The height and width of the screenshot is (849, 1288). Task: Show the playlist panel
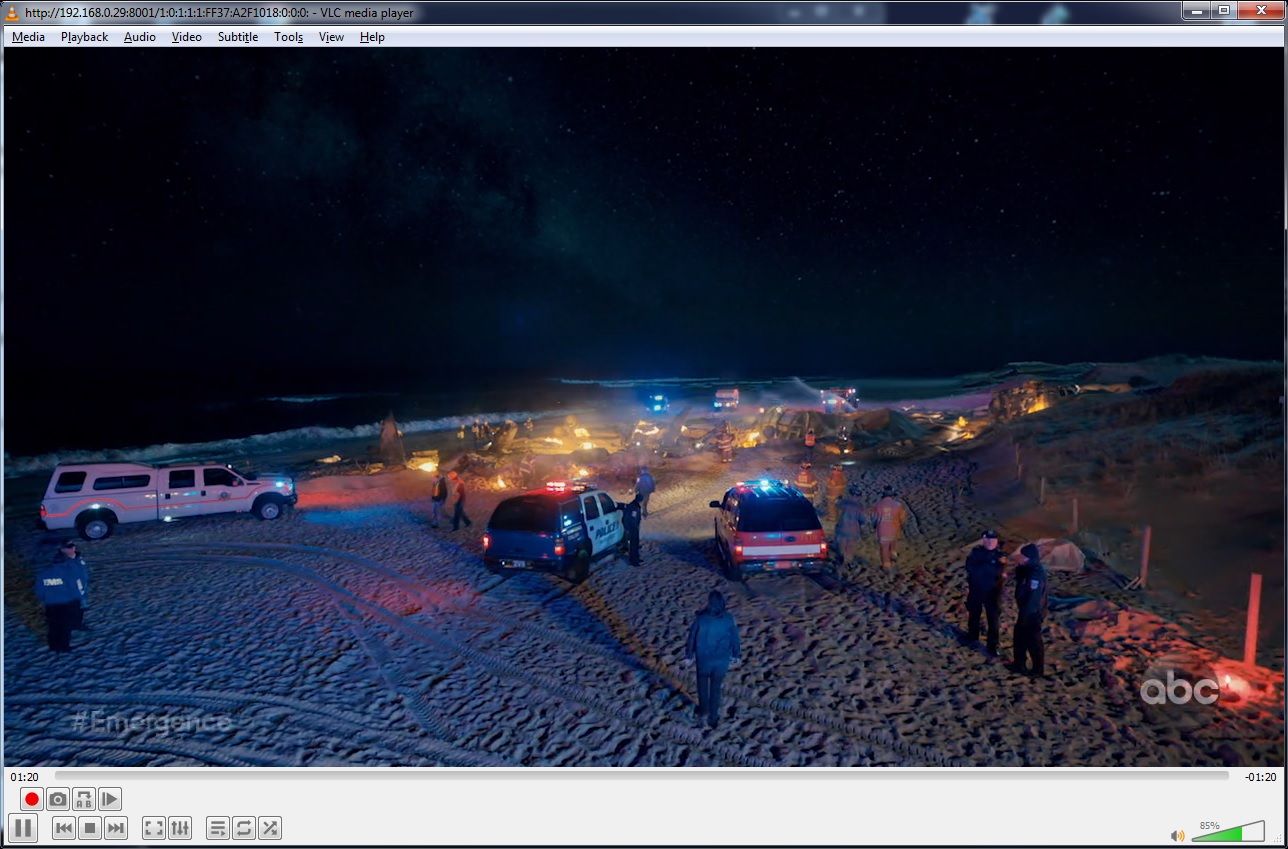tap(218, 828)
